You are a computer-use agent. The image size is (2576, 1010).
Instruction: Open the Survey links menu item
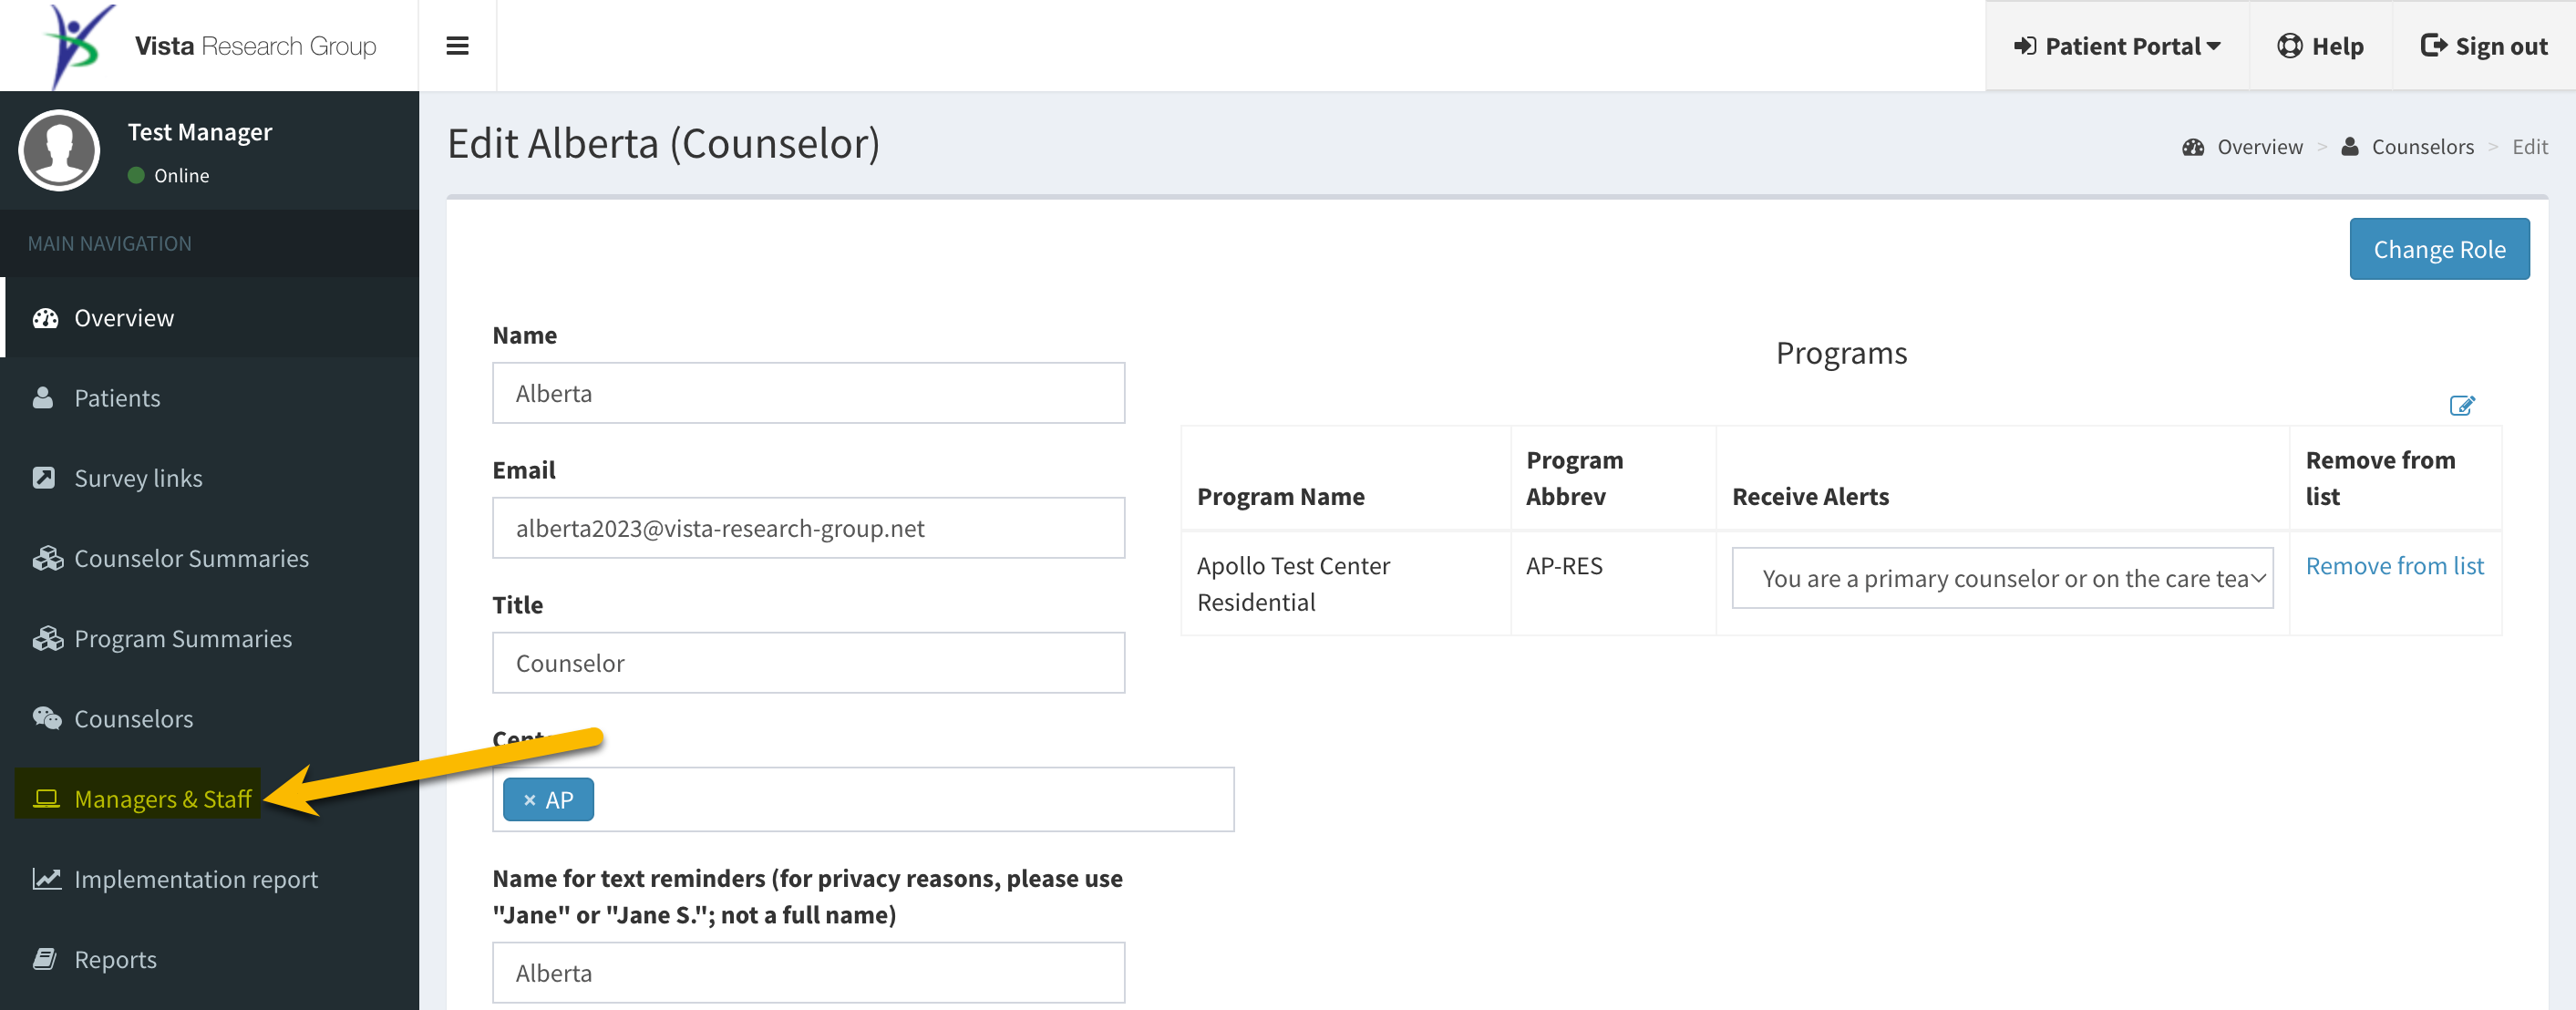[x=138, y=478]
